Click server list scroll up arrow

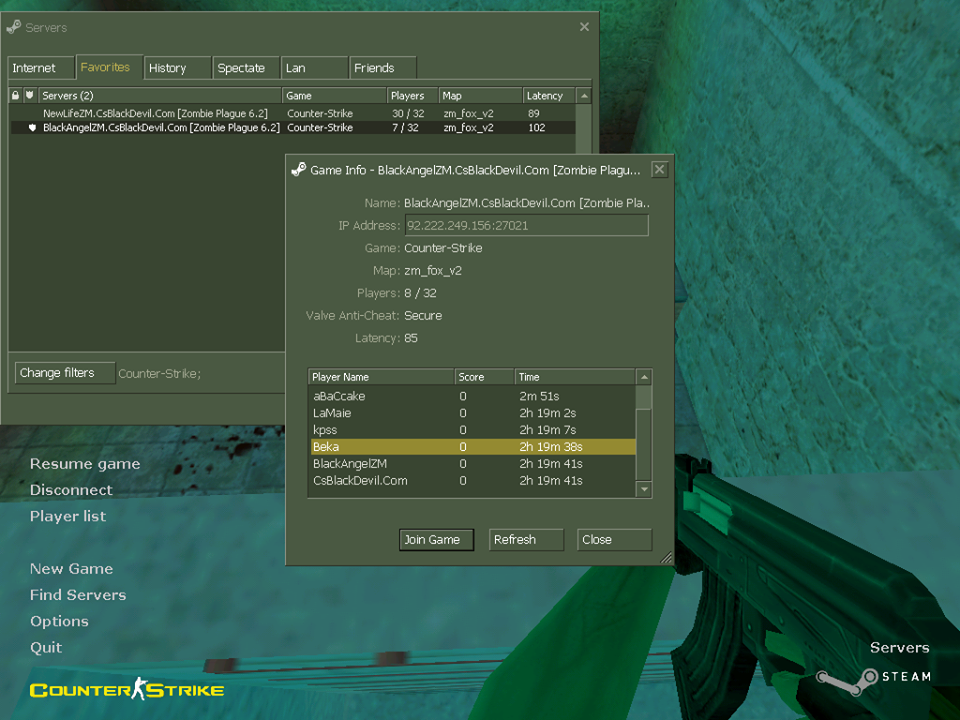click(584, 96)
